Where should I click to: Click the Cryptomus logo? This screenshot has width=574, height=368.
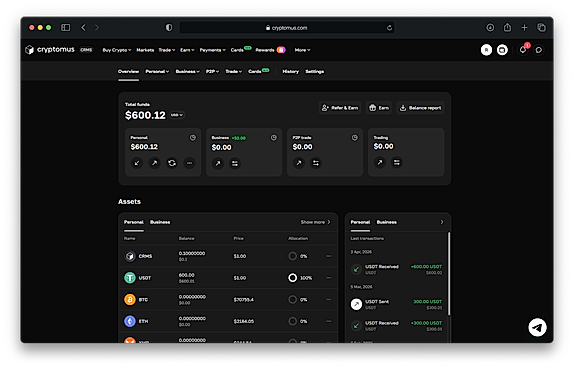(x=50, y=49)
